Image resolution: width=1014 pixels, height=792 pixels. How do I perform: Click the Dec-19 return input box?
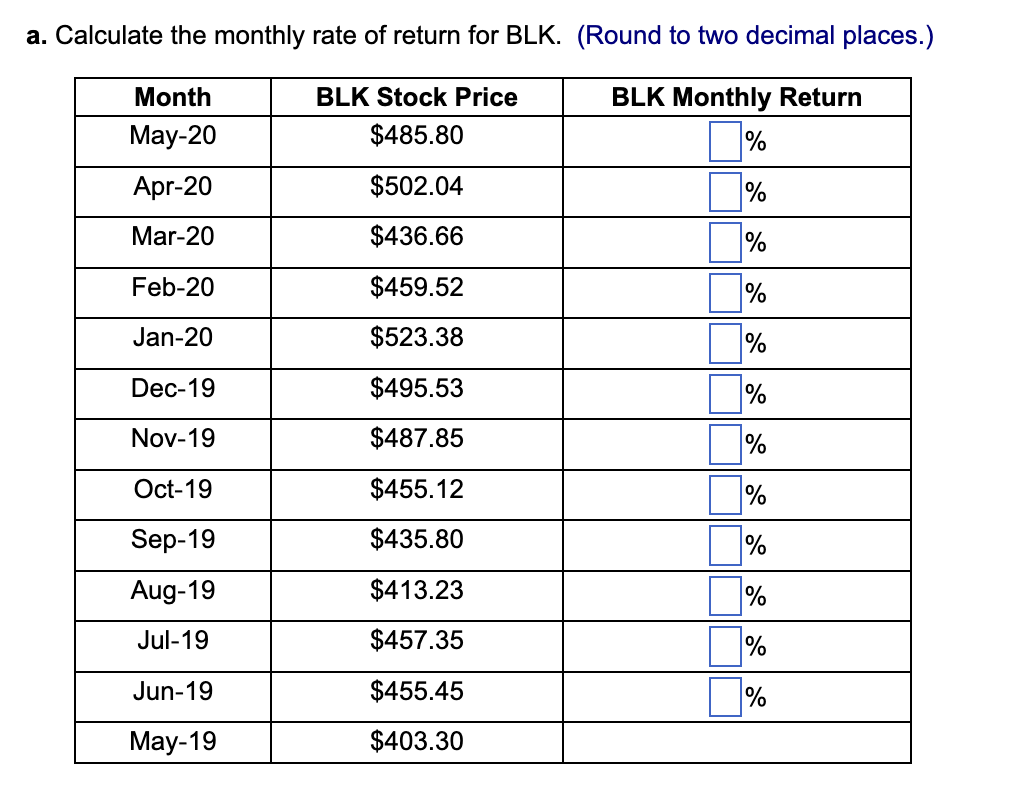point(725,393)
